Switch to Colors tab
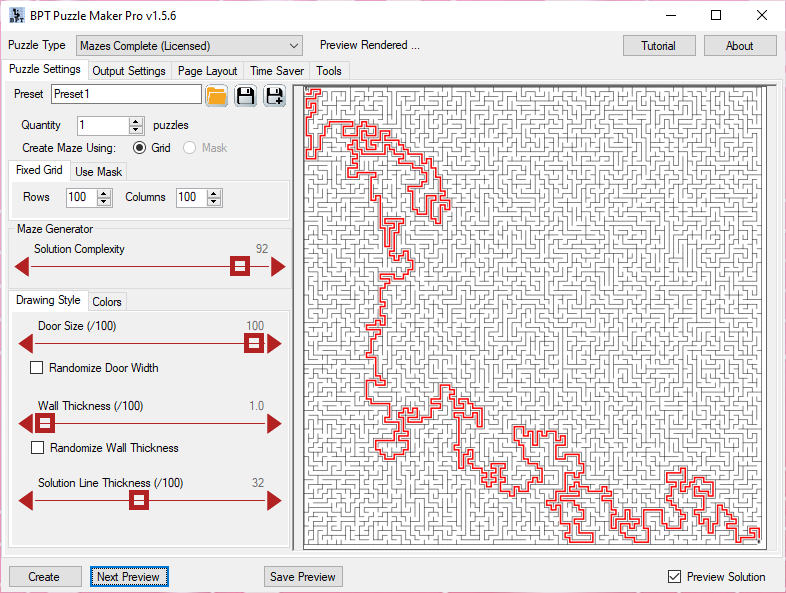The image size is (786, 593). click(107, 302)
